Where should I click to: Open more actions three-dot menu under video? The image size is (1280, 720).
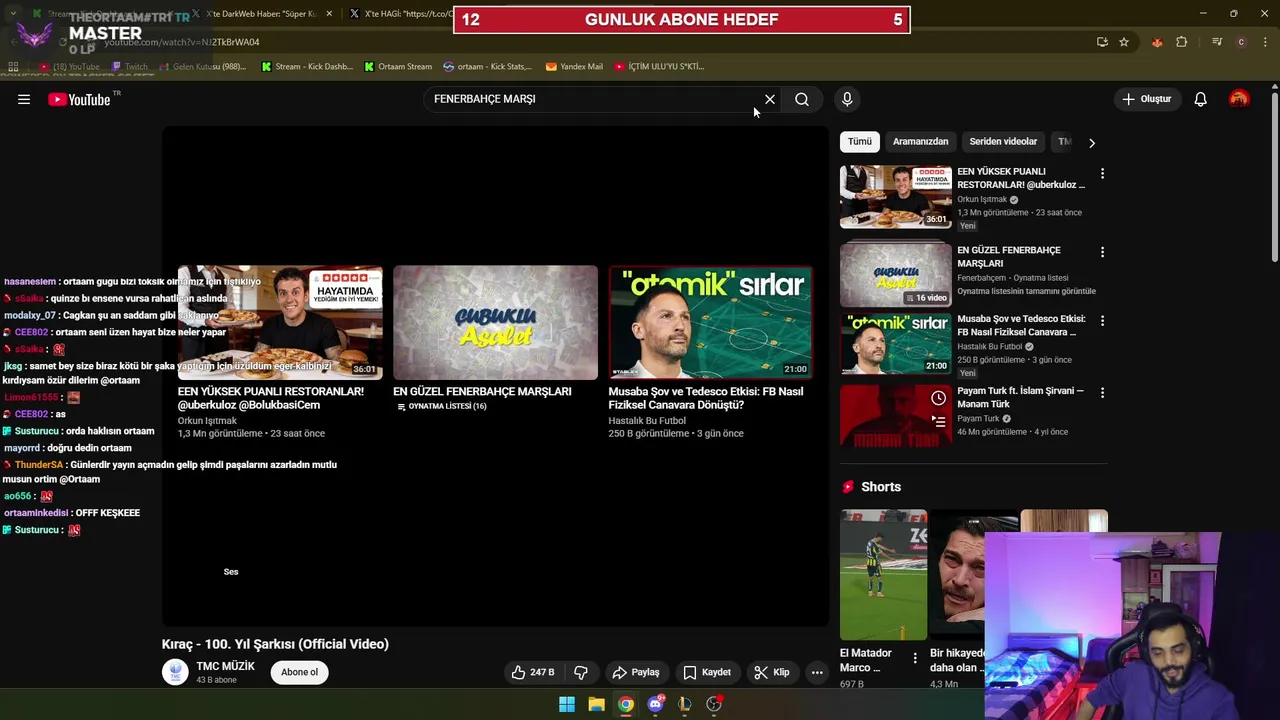817,672
